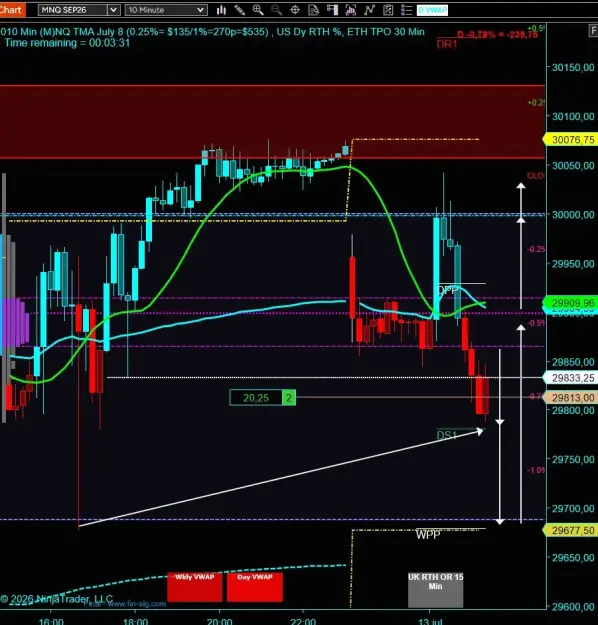The height and width of the screenshot is (625, 598).
Task: Click the 30000,00 price axis label
Action: click(x=573, y=214)
